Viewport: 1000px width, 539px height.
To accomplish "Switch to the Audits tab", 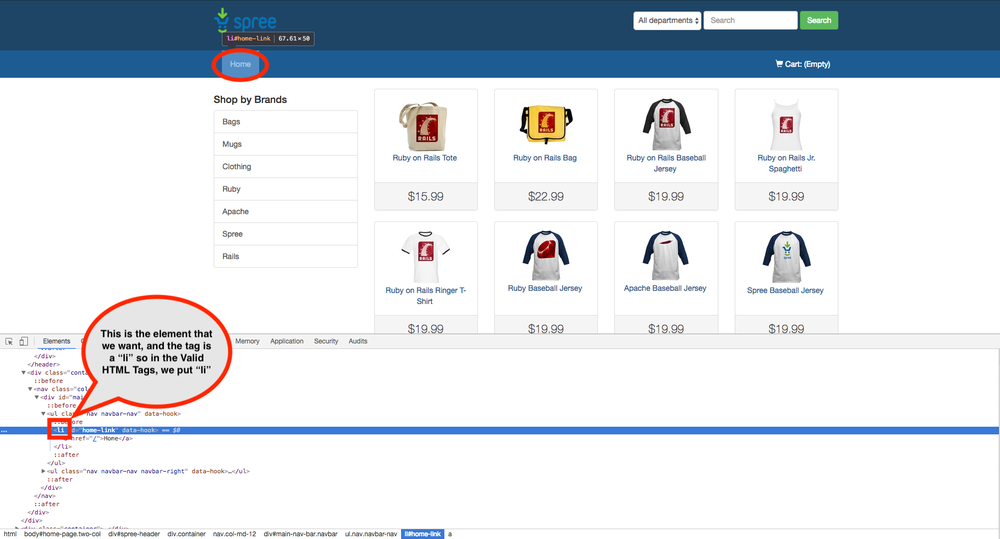I will coord(358,341).
